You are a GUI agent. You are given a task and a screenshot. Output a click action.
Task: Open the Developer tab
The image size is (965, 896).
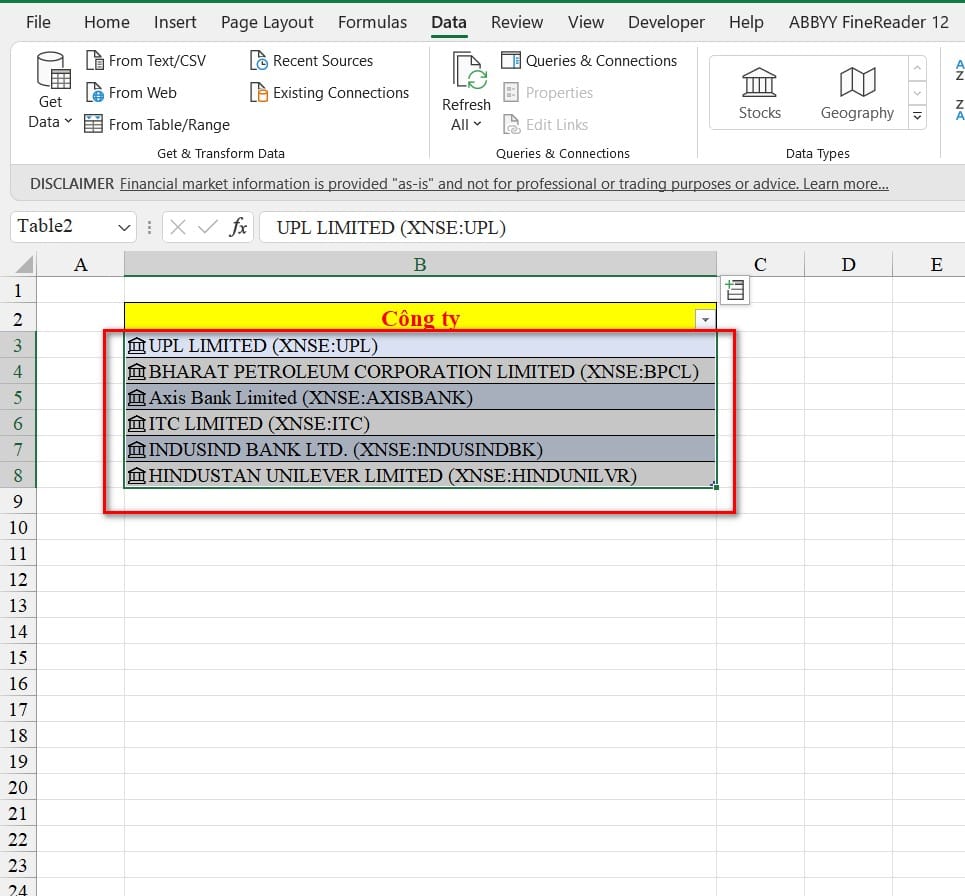666,22
